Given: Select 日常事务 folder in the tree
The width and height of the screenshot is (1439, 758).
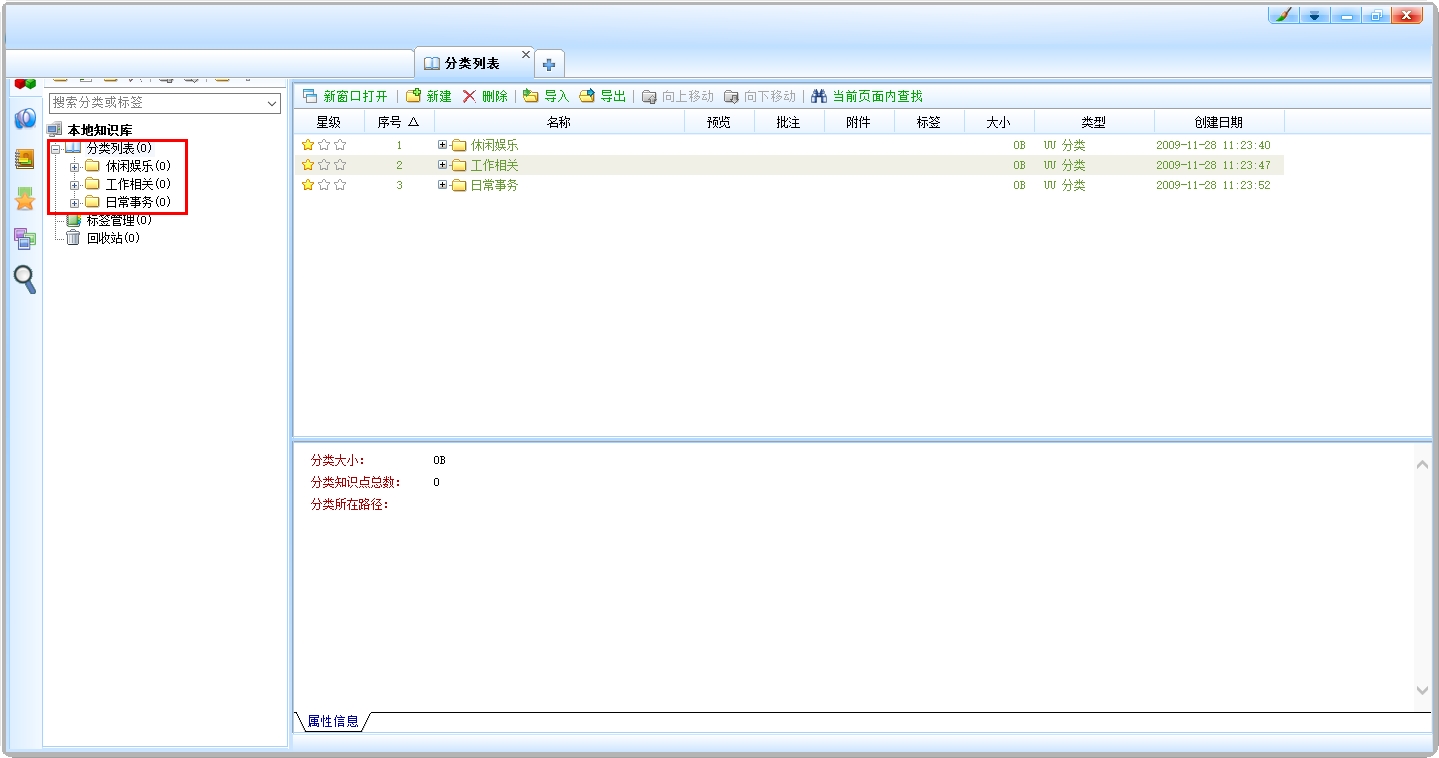Looking at the screenshot, I should pyautogui.click(x=128, y=202).
